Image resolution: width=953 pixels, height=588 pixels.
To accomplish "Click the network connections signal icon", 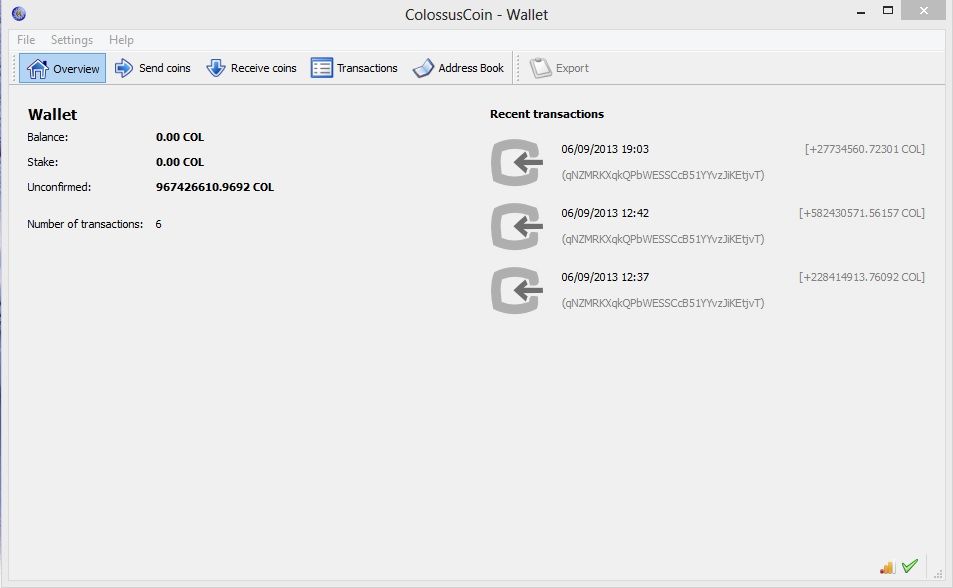I will tap(887, 567).
